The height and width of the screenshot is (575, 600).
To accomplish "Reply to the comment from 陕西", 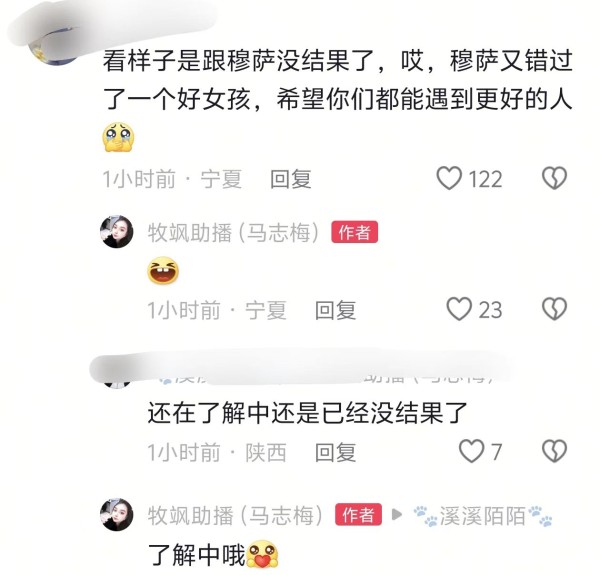I will [336, 452].
